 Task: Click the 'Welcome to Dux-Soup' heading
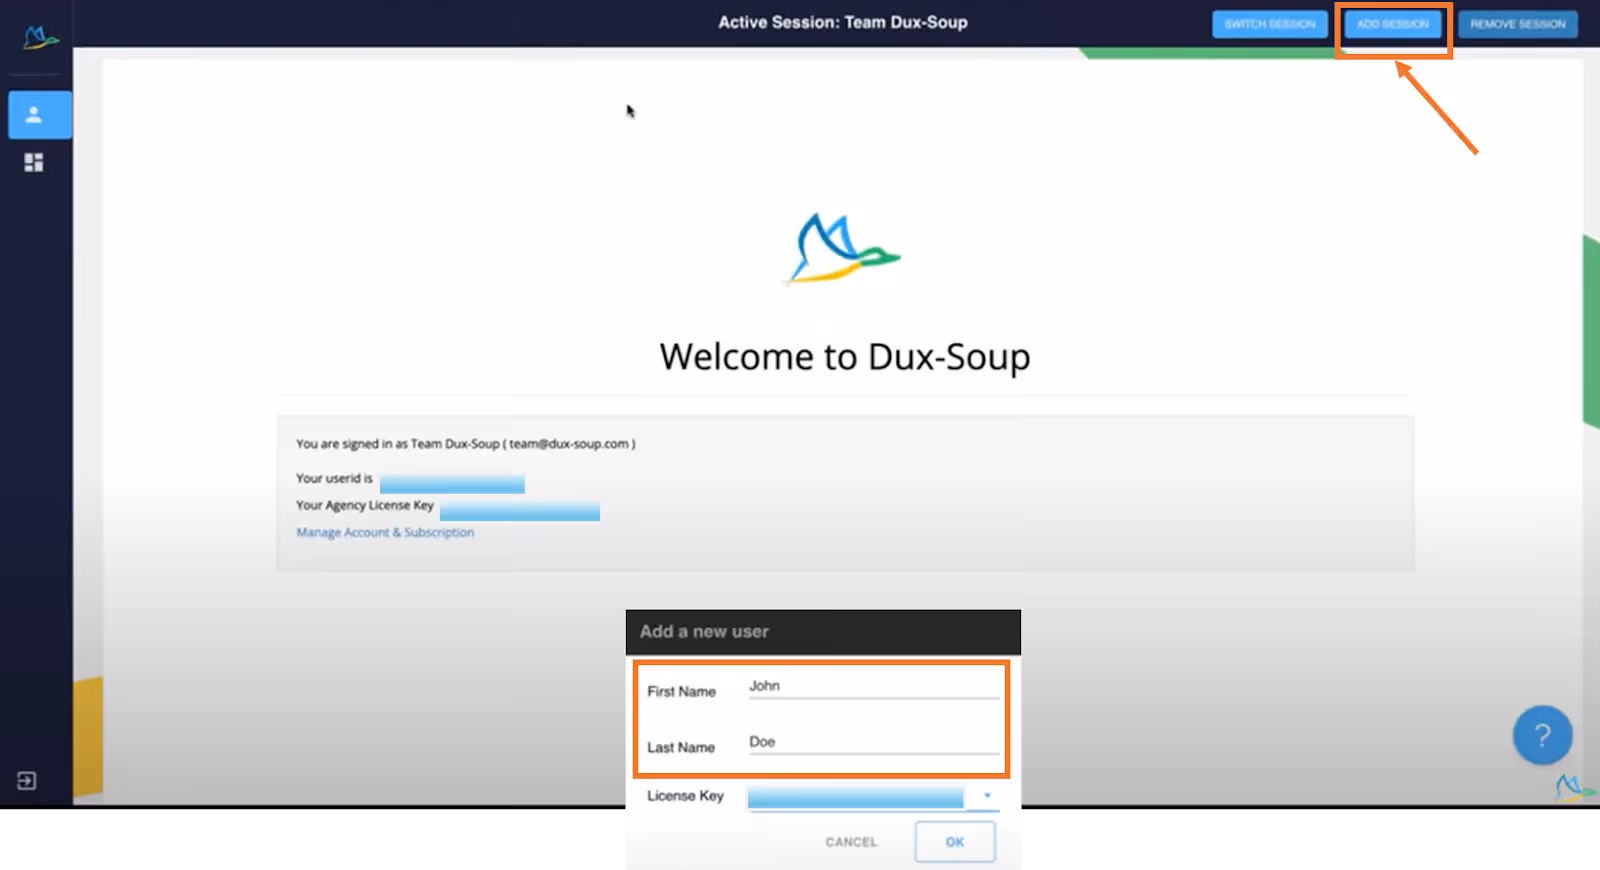click(845, 357)
